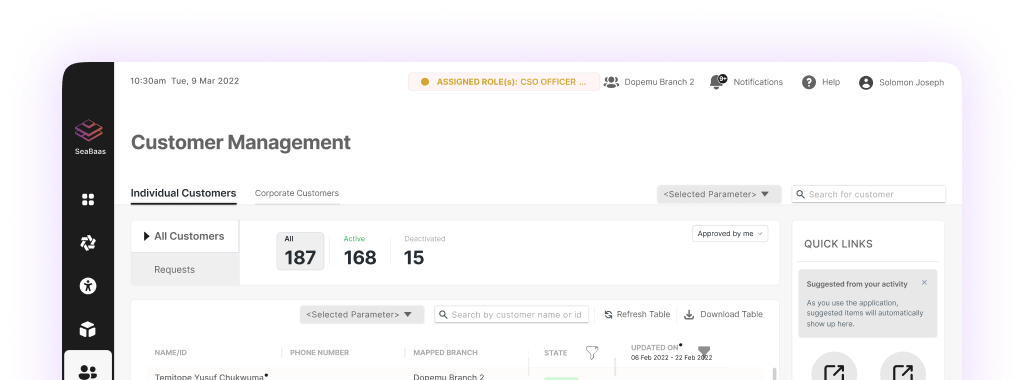Click the branch people icon in header
The image size is (1024, 380).
point(611,82)
